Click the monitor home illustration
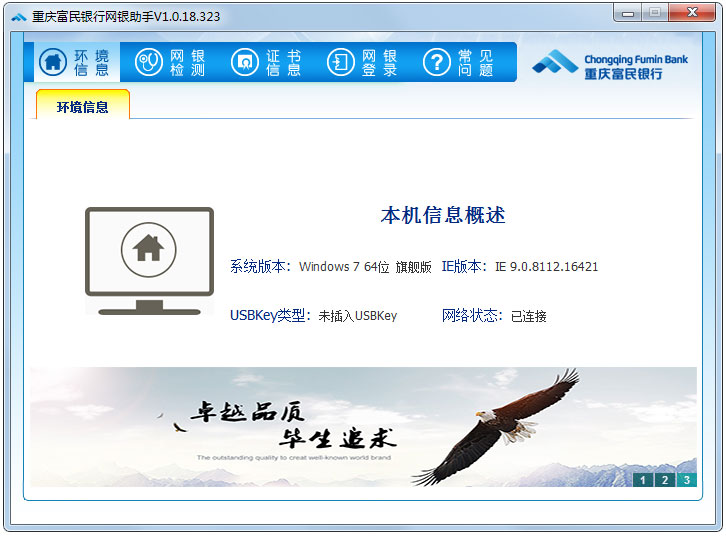The height and width of the screenshot is (537, 726). (x=149, y=261)
